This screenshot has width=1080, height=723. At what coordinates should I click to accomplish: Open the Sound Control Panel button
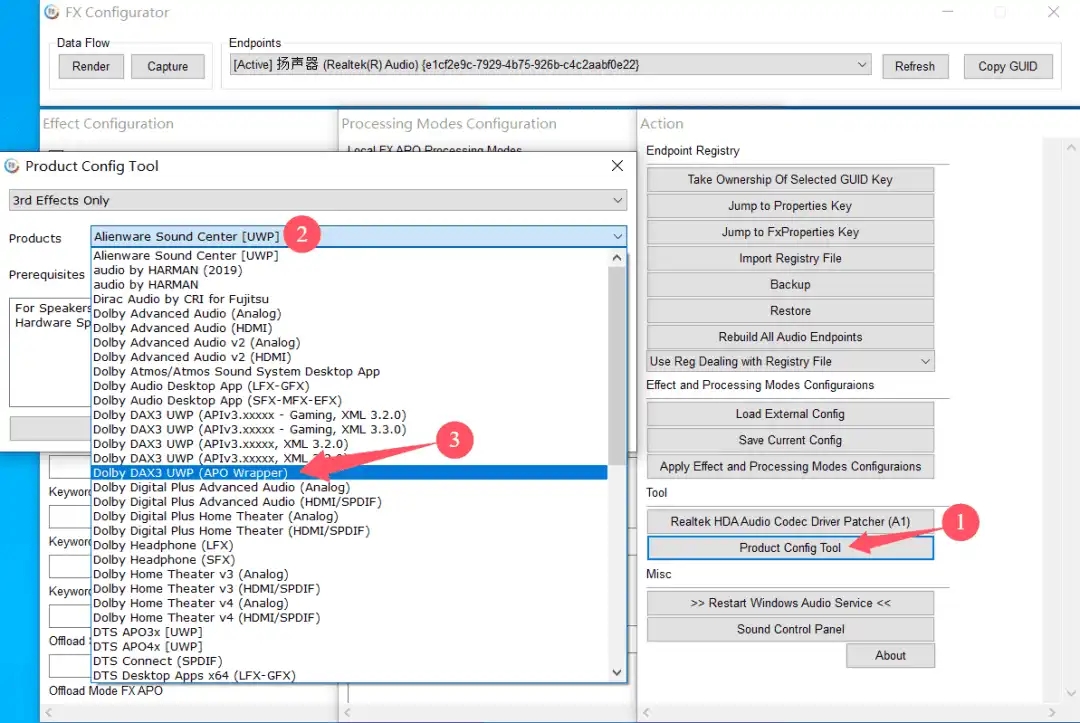tap(790, 629)
